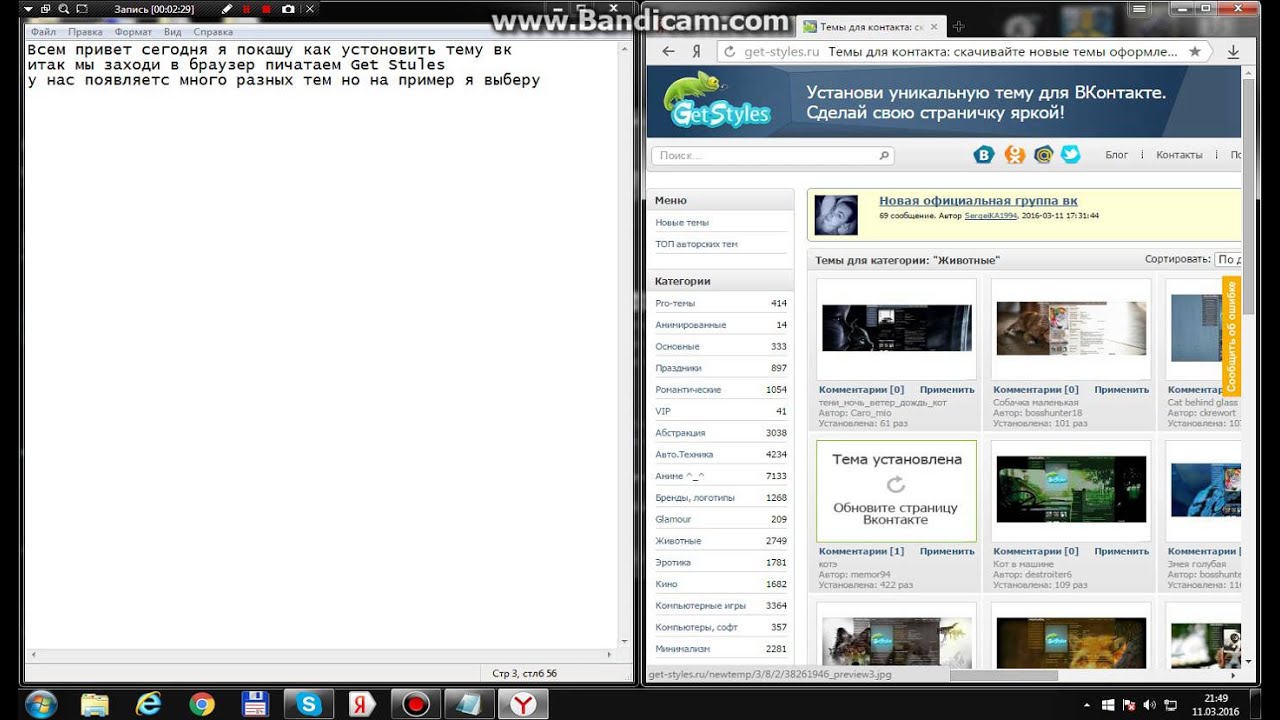The image size is (1280, 720).
Task: Click the search magnifier in Поиск field
Action: coord(884,155)
